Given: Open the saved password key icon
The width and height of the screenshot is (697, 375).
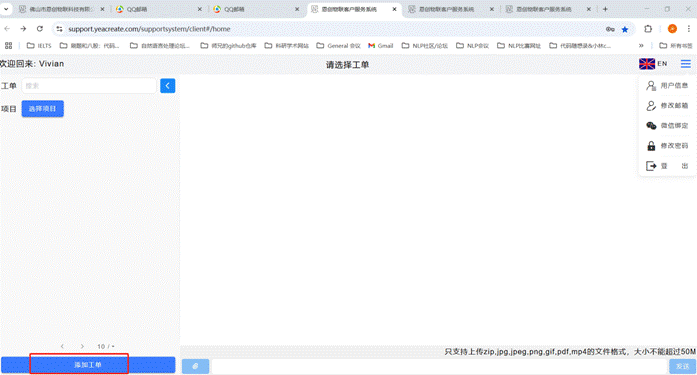Looking at the screenshot, I should click(x=610, y=29).
